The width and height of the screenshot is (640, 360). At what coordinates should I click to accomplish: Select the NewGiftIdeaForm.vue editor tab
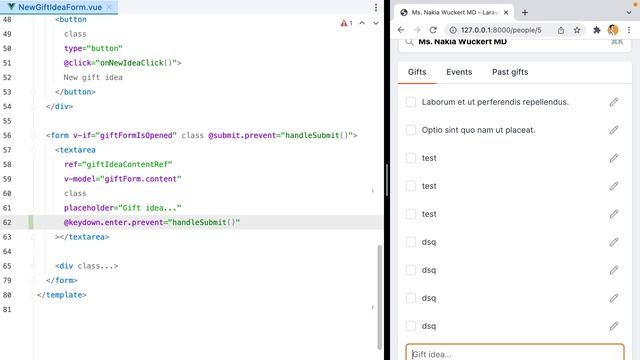(x=60, y=7)
